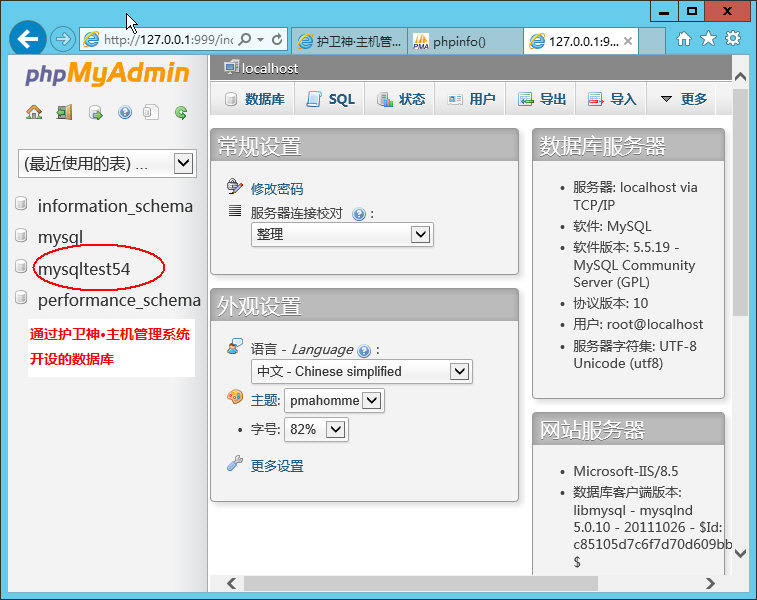Screen dimensions: 757x600
Task: Close the 127.0.0.1:9... browser tab
Action: click(x=628, y=41)
